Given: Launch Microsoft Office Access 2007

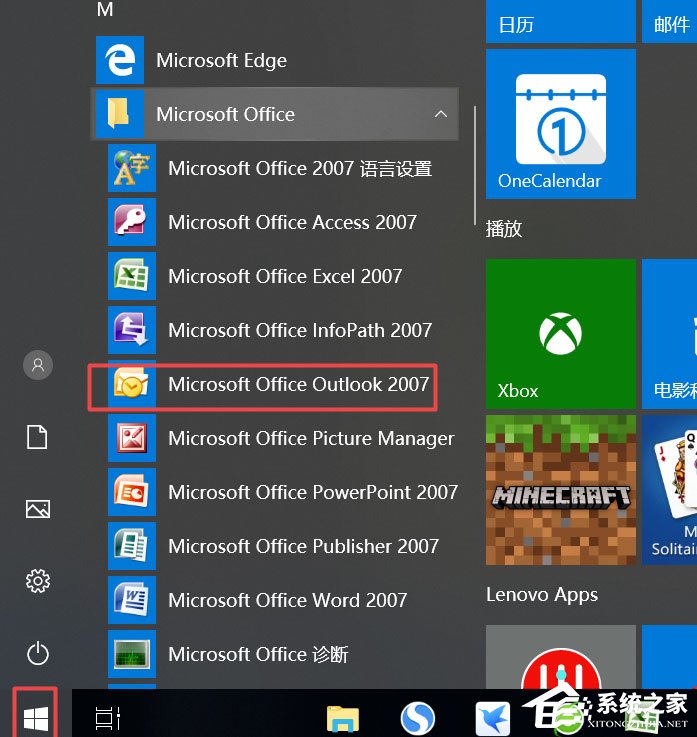Looking at the screenshot, I should point(292,222).
